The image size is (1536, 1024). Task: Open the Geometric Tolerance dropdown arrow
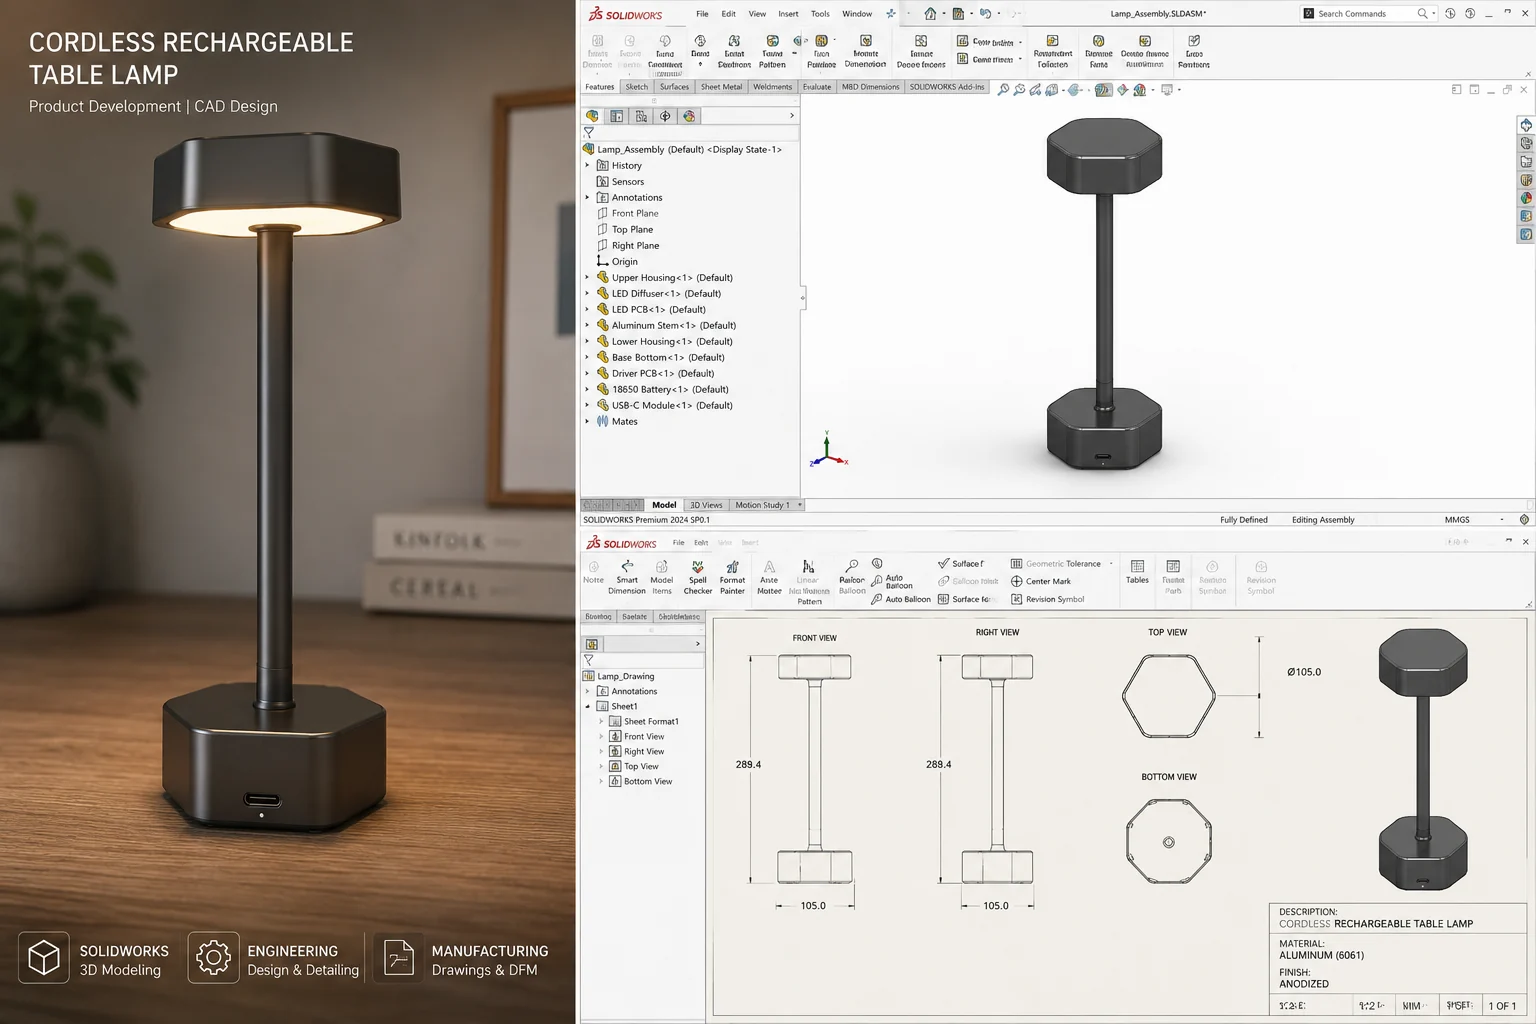click(1111, 564)
